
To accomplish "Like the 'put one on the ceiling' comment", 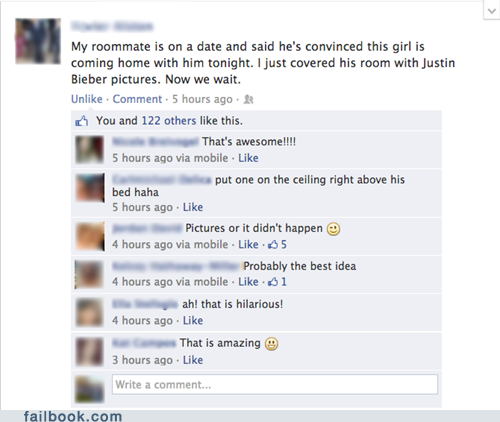I will [193, 207].
